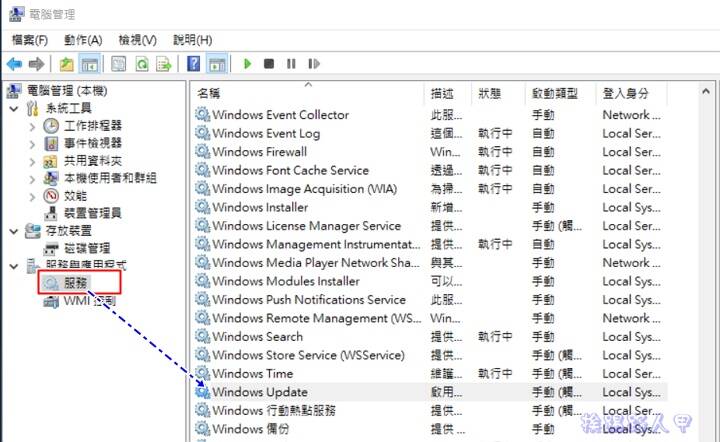Expand the 本機使用者和群組 tree node
The width and height of the screenshot is (720, 442).
point(32,179)
